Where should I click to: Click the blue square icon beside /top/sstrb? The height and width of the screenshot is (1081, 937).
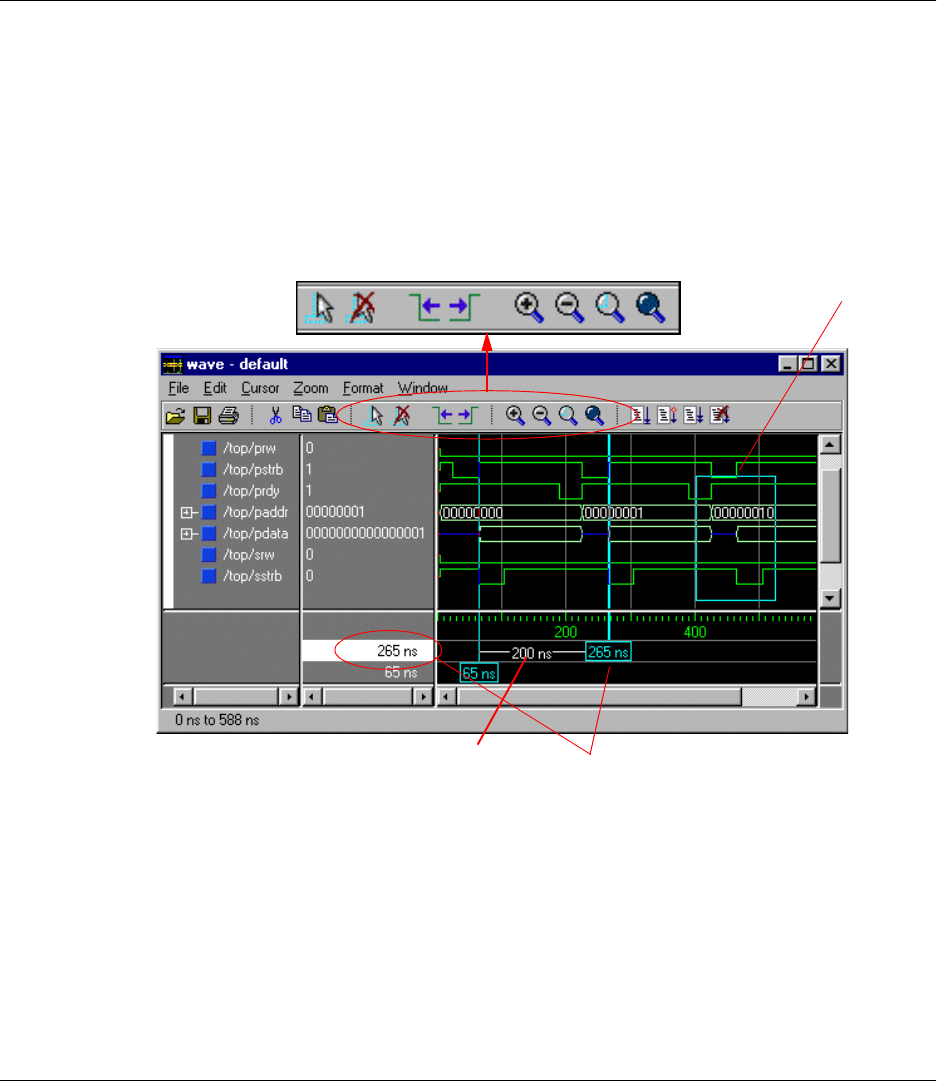tap(209, 576)
